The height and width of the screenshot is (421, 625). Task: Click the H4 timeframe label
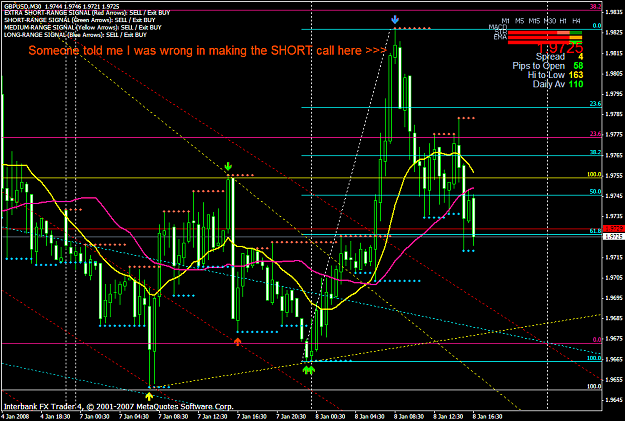576,21
